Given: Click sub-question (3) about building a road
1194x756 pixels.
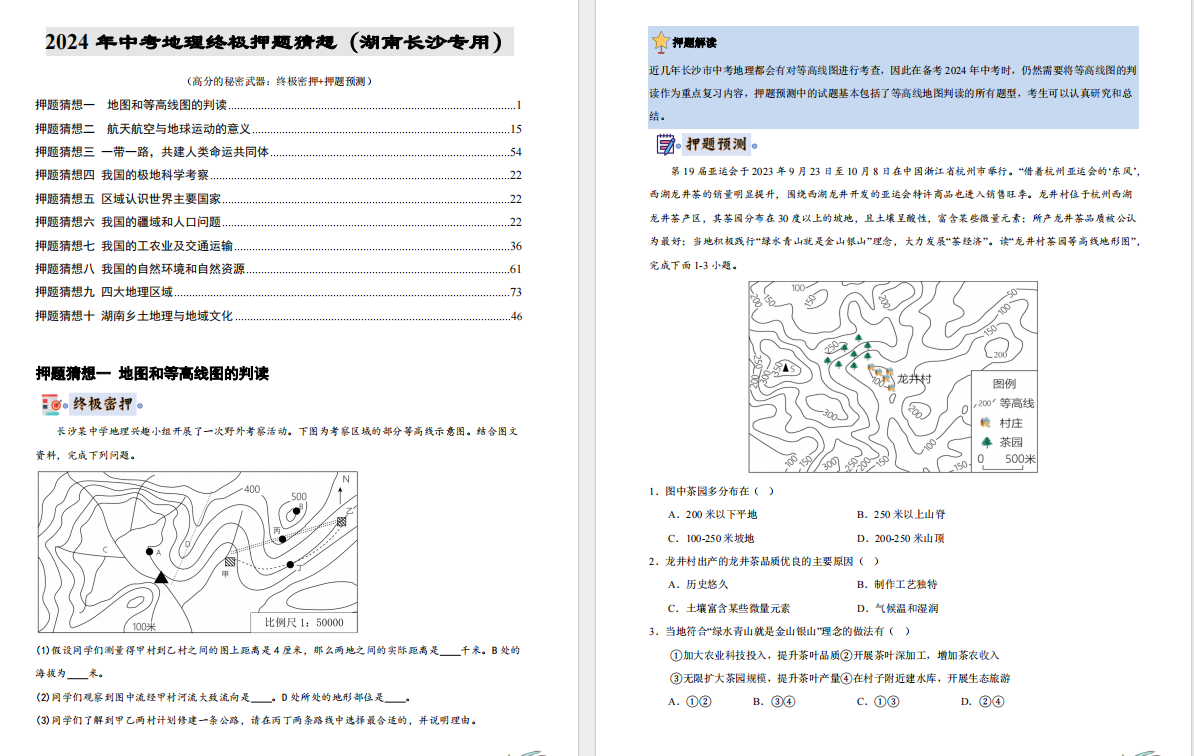Looking at the screenshot, I should (x=256, y=720).
